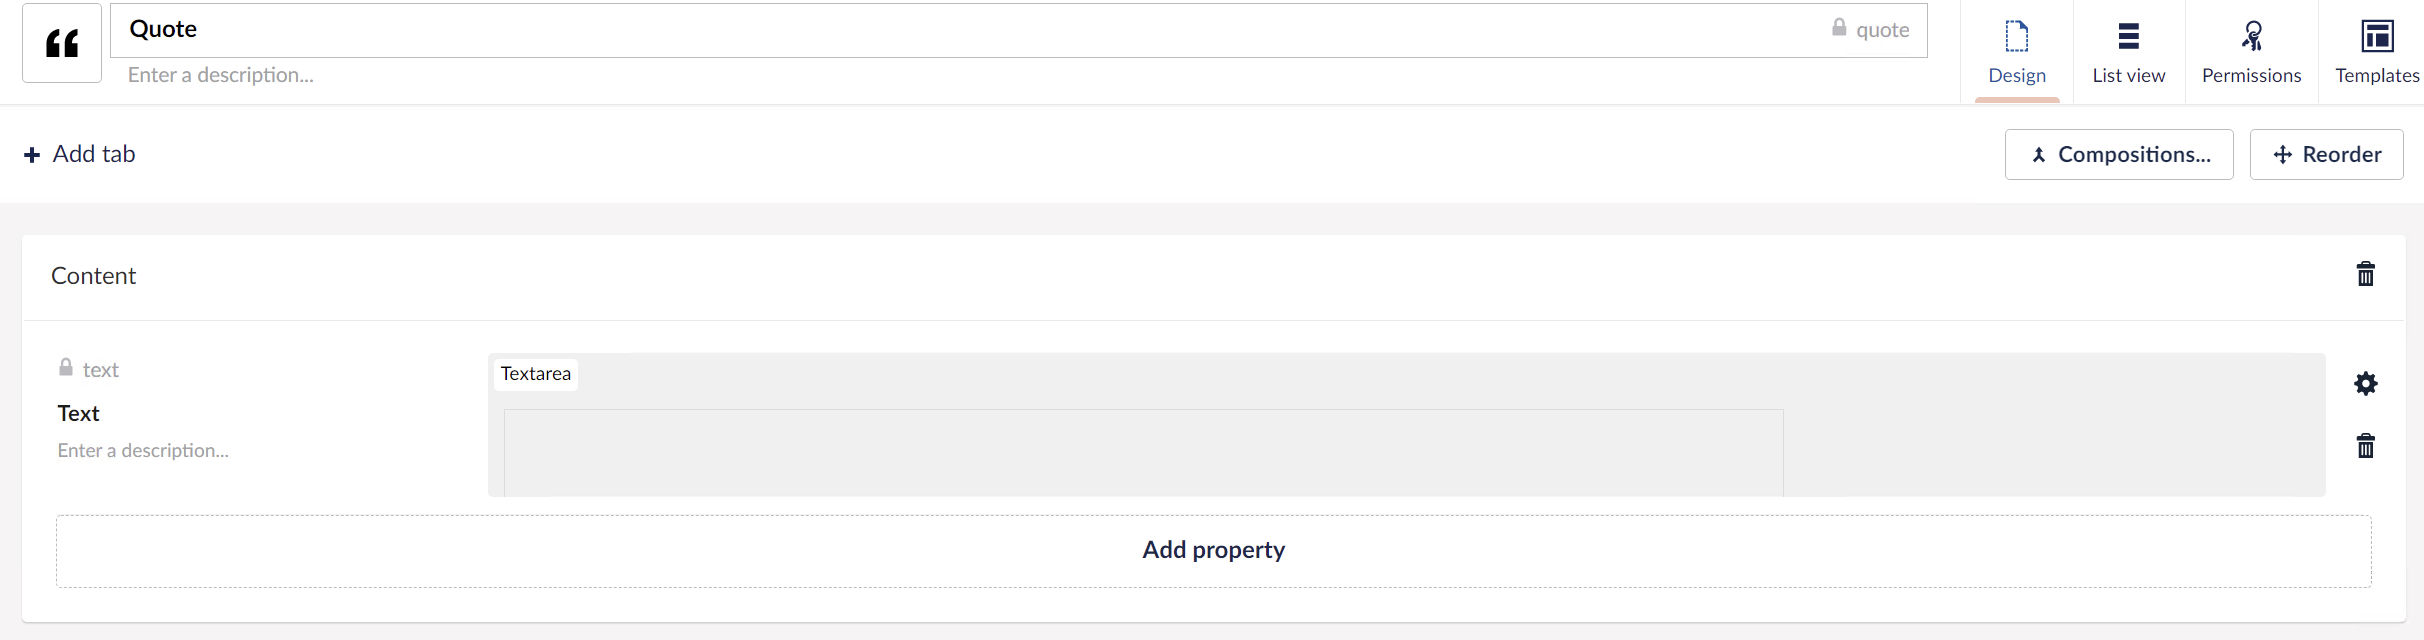
Task: Unlock the quote alias lock icon
Action: (1839, 27)
